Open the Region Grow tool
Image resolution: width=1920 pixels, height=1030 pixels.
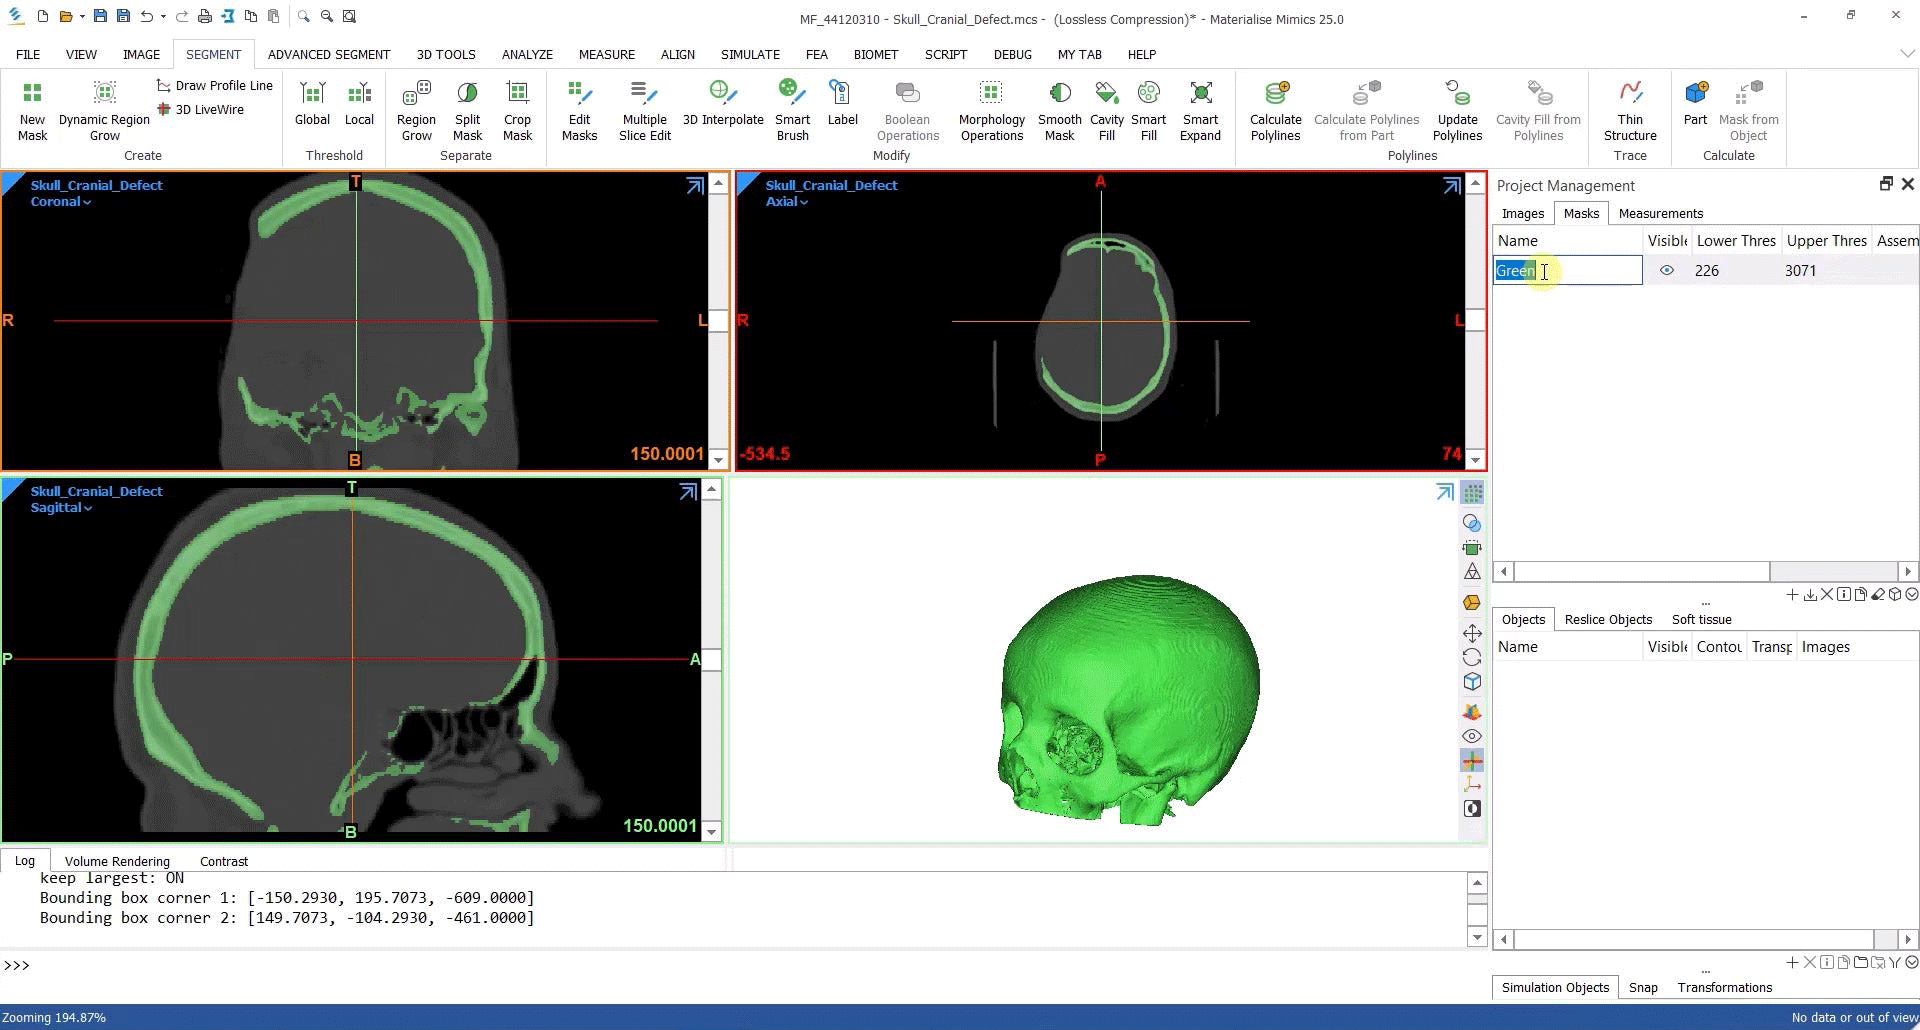416,110
